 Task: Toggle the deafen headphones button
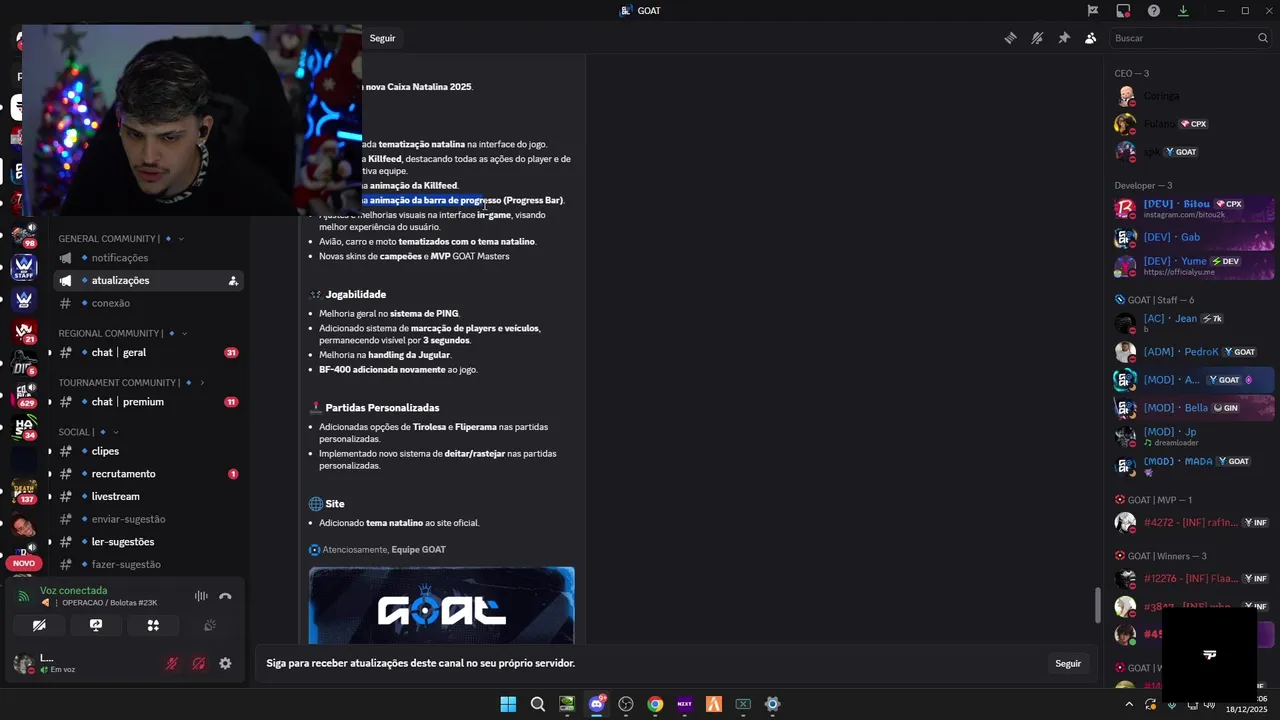(199, 663)
